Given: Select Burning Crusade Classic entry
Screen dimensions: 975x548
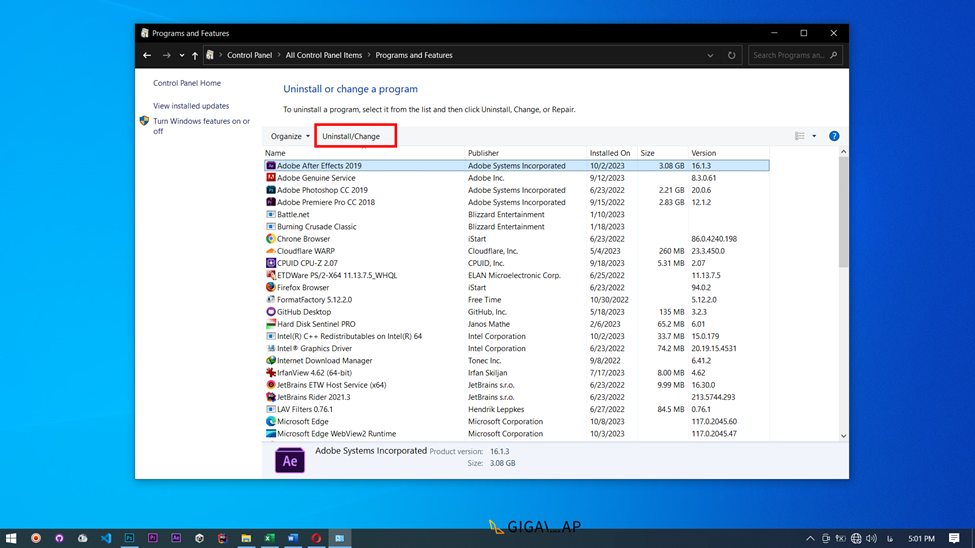Looking at the screenshot, I should pyautogui.click(x=317, y=226).
